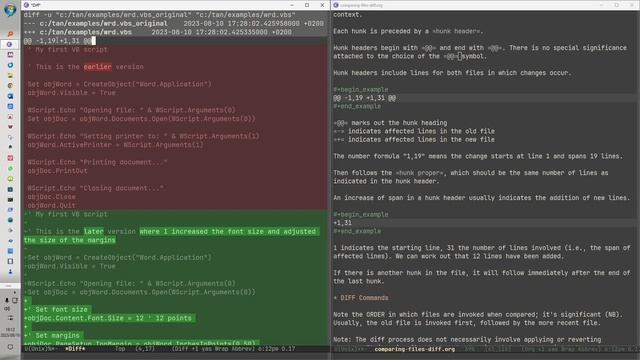Viewport: 640px width, 360px height.
Task: Fold the '* DIFF Commands' org heading
Action: pos(361,298)
